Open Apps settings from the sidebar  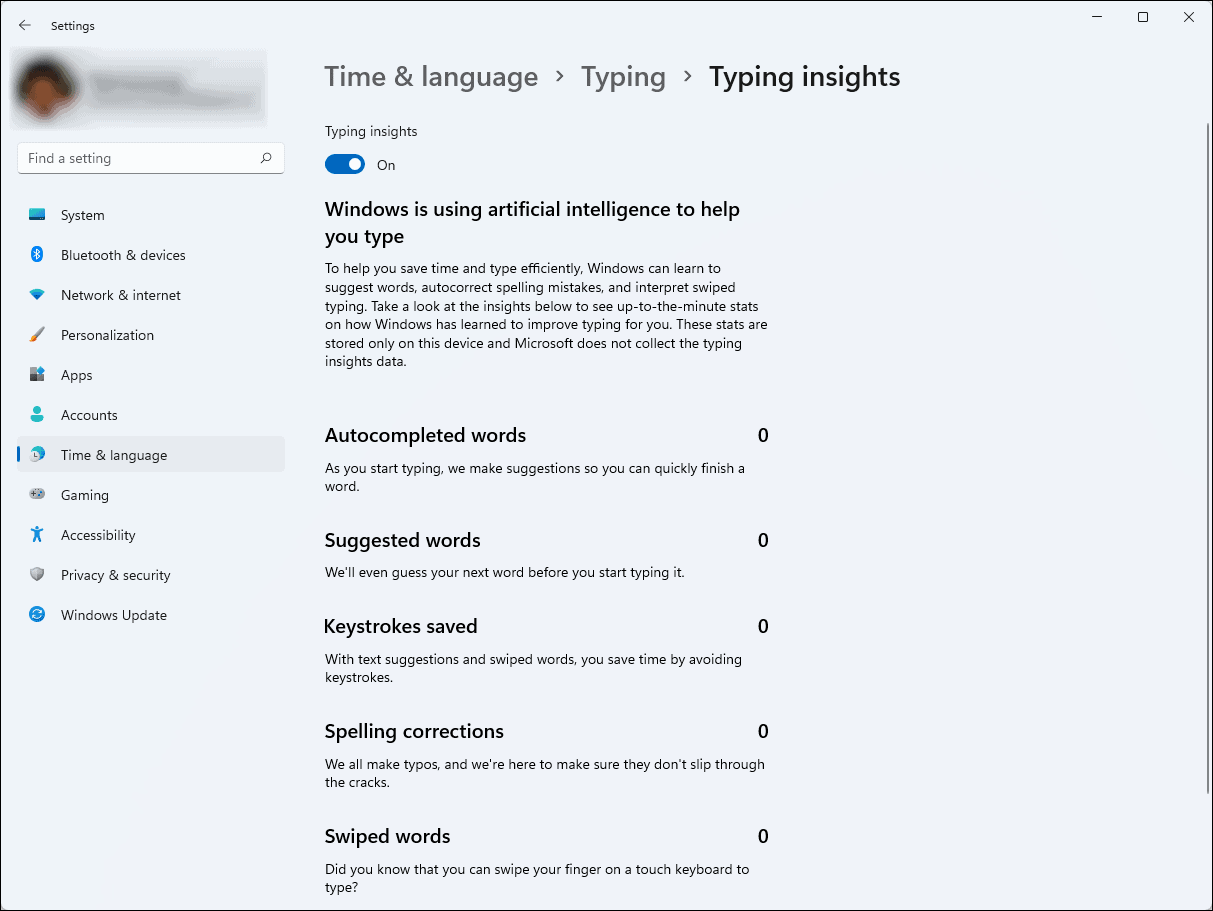point(36,375)
